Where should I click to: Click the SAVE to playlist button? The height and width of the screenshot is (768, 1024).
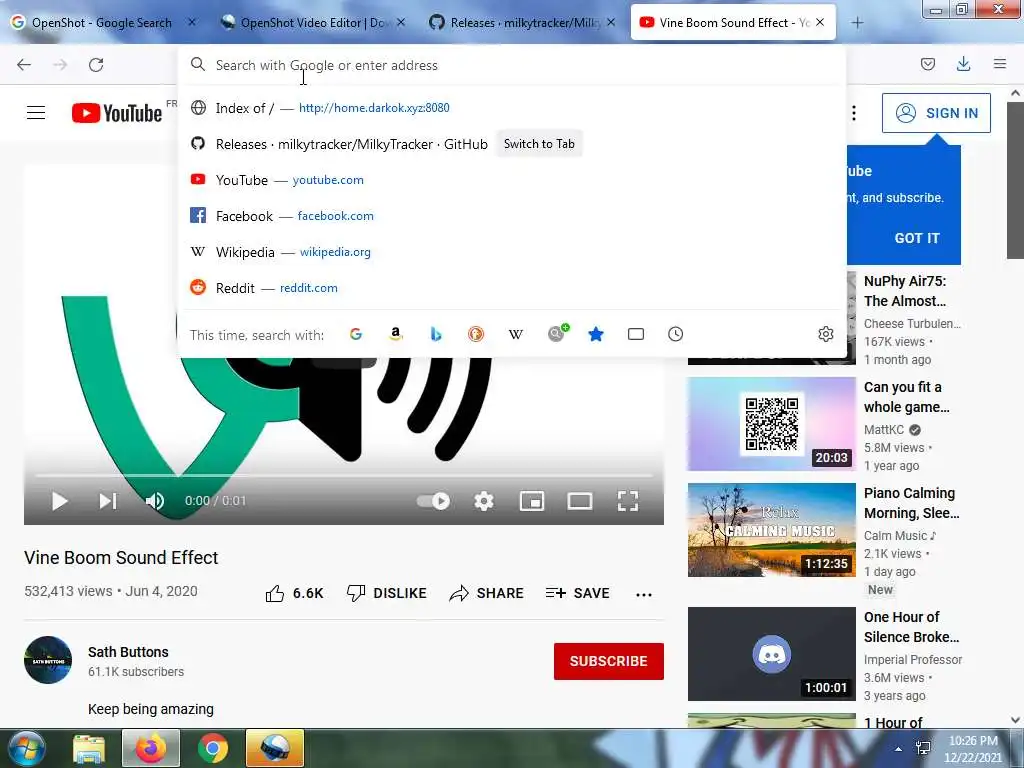point(577,593)
